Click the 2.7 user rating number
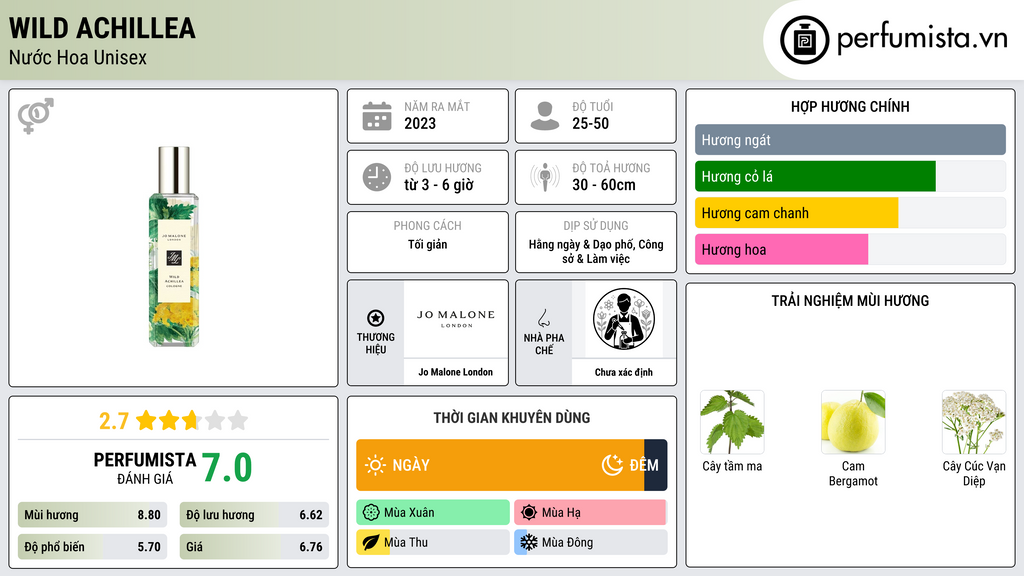The height and width of the screenshot is (576, 1024). (114, 421)
